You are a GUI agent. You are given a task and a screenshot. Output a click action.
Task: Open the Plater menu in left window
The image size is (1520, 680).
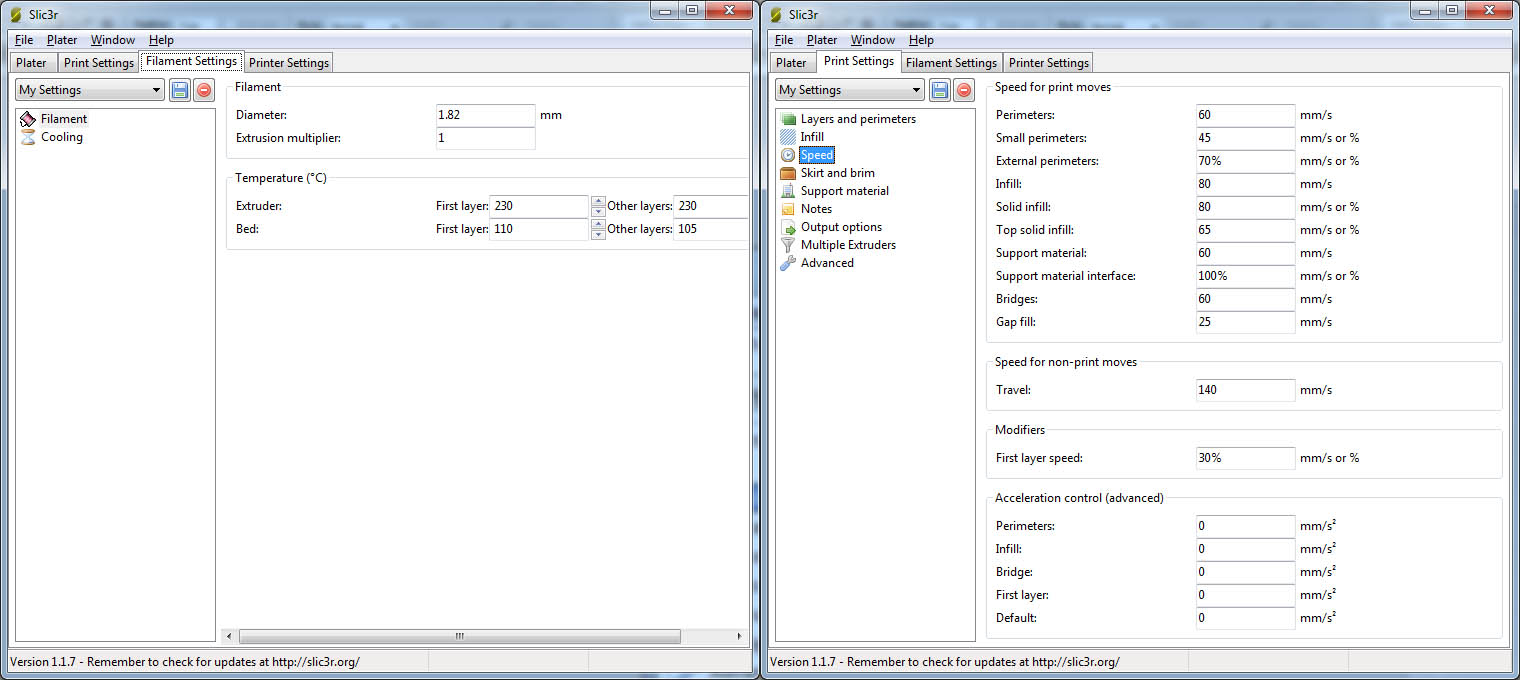point(62,40)
